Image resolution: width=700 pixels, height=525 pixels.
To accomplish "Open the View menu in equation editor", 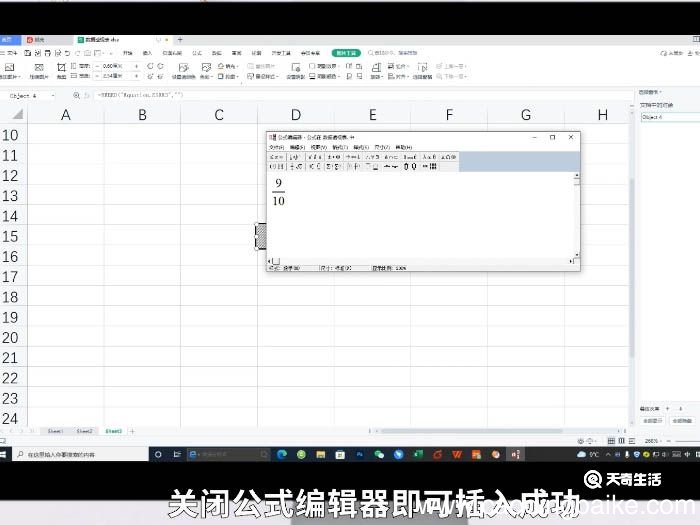I will click(x=318, y=147).
